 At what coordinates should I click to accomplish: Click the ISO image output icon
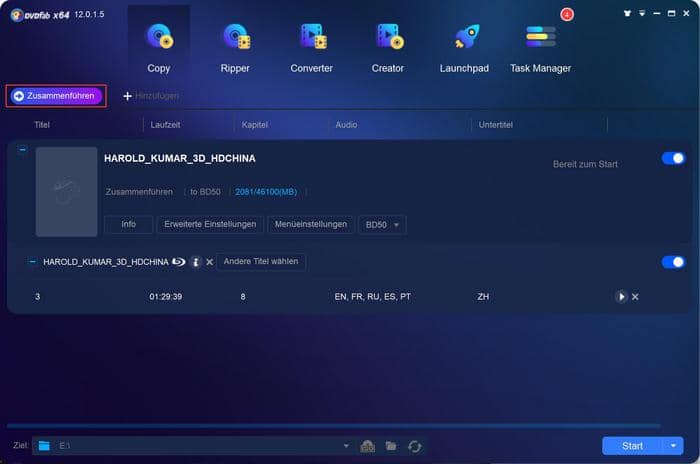pos(367,446)
